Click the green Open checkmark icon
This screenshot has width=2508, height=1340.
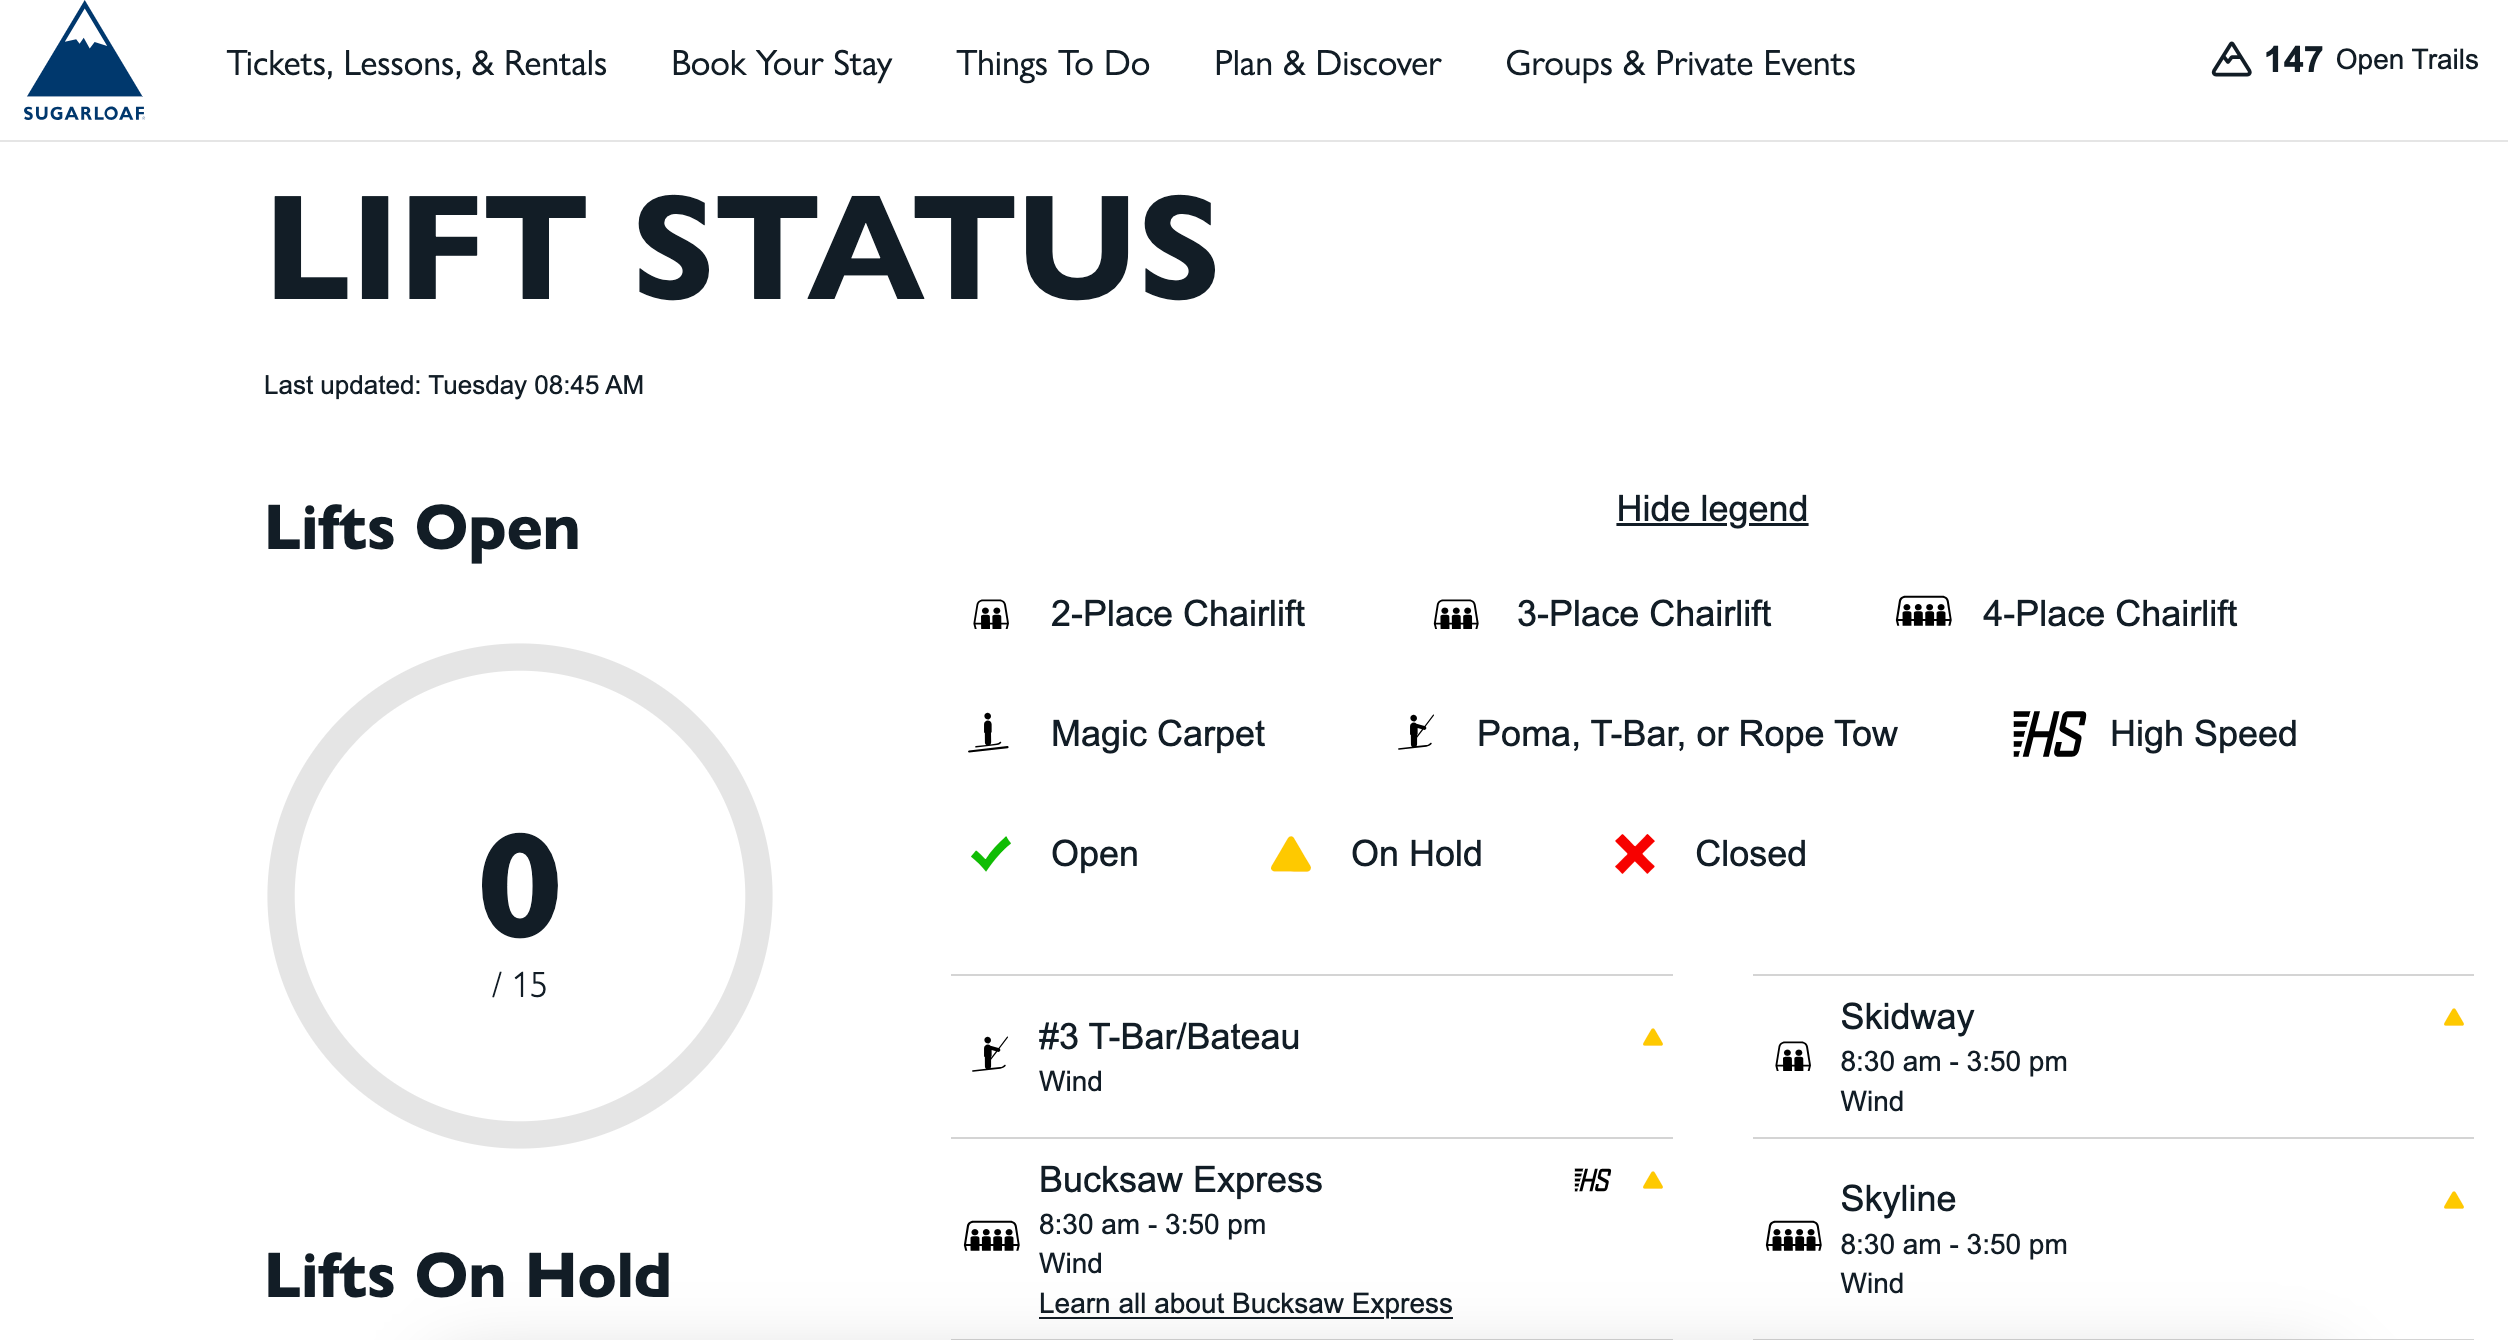pyautogui.click(x=991, y=854)
